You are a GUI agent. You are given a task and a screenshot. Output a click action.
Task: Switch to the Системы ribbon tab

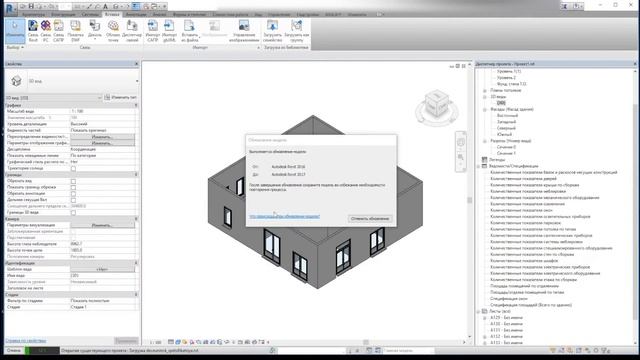[90, 14]
